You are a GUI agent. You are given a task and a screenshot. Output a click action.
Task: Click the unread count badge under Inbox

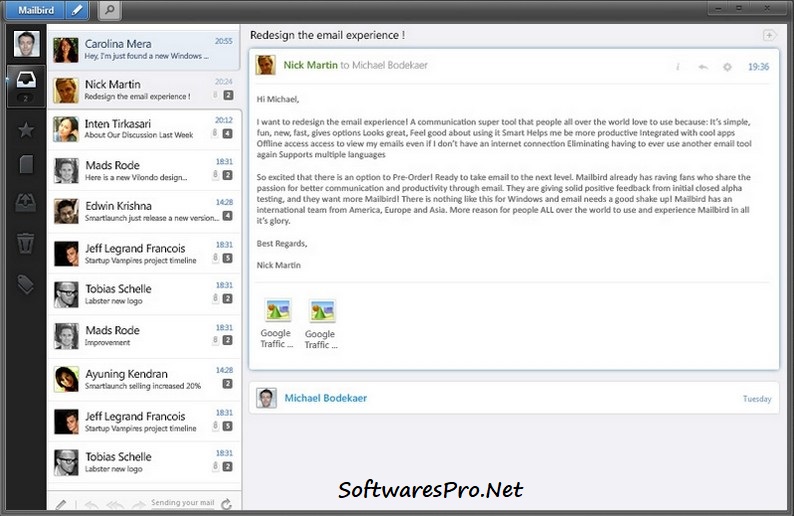pos(26,98)
